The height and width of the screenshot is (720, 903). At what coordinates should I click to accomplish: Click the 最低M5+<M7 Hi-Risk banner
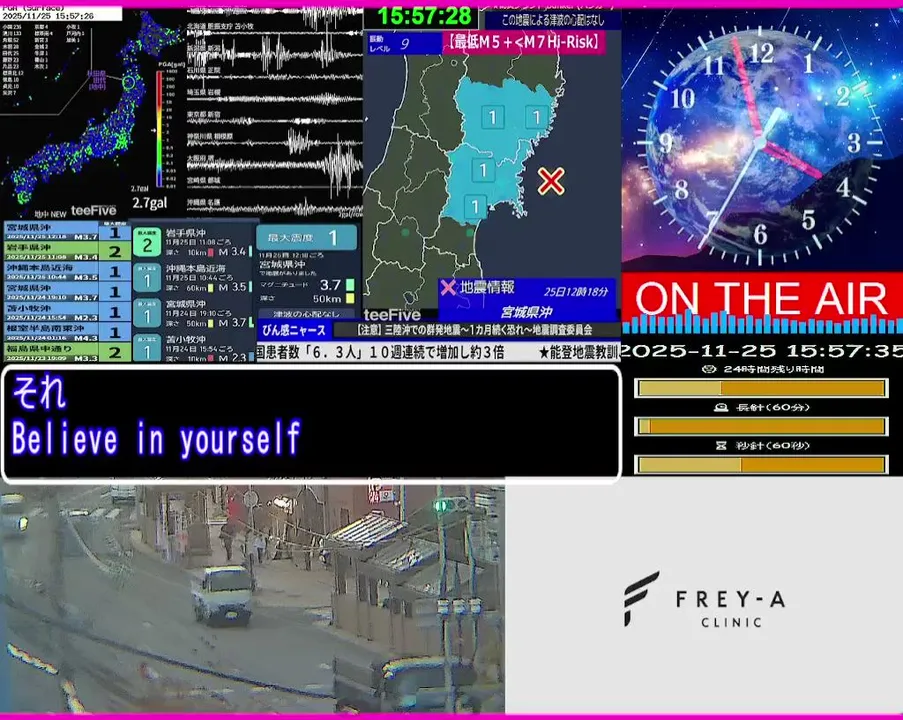click(x=523, y=42)
